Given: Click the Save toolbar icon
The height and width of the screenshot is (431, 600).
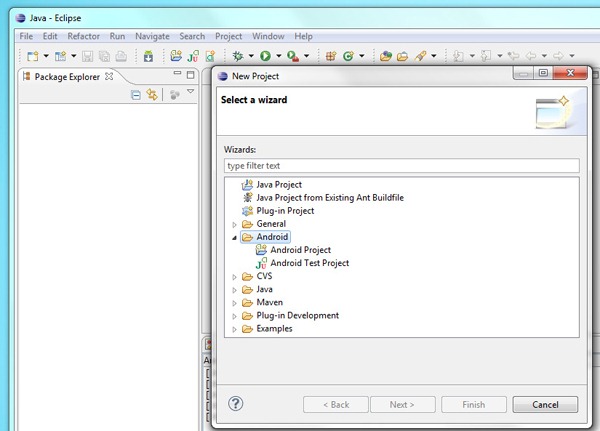Looking at the screenshot, I should tap(88, 56).
